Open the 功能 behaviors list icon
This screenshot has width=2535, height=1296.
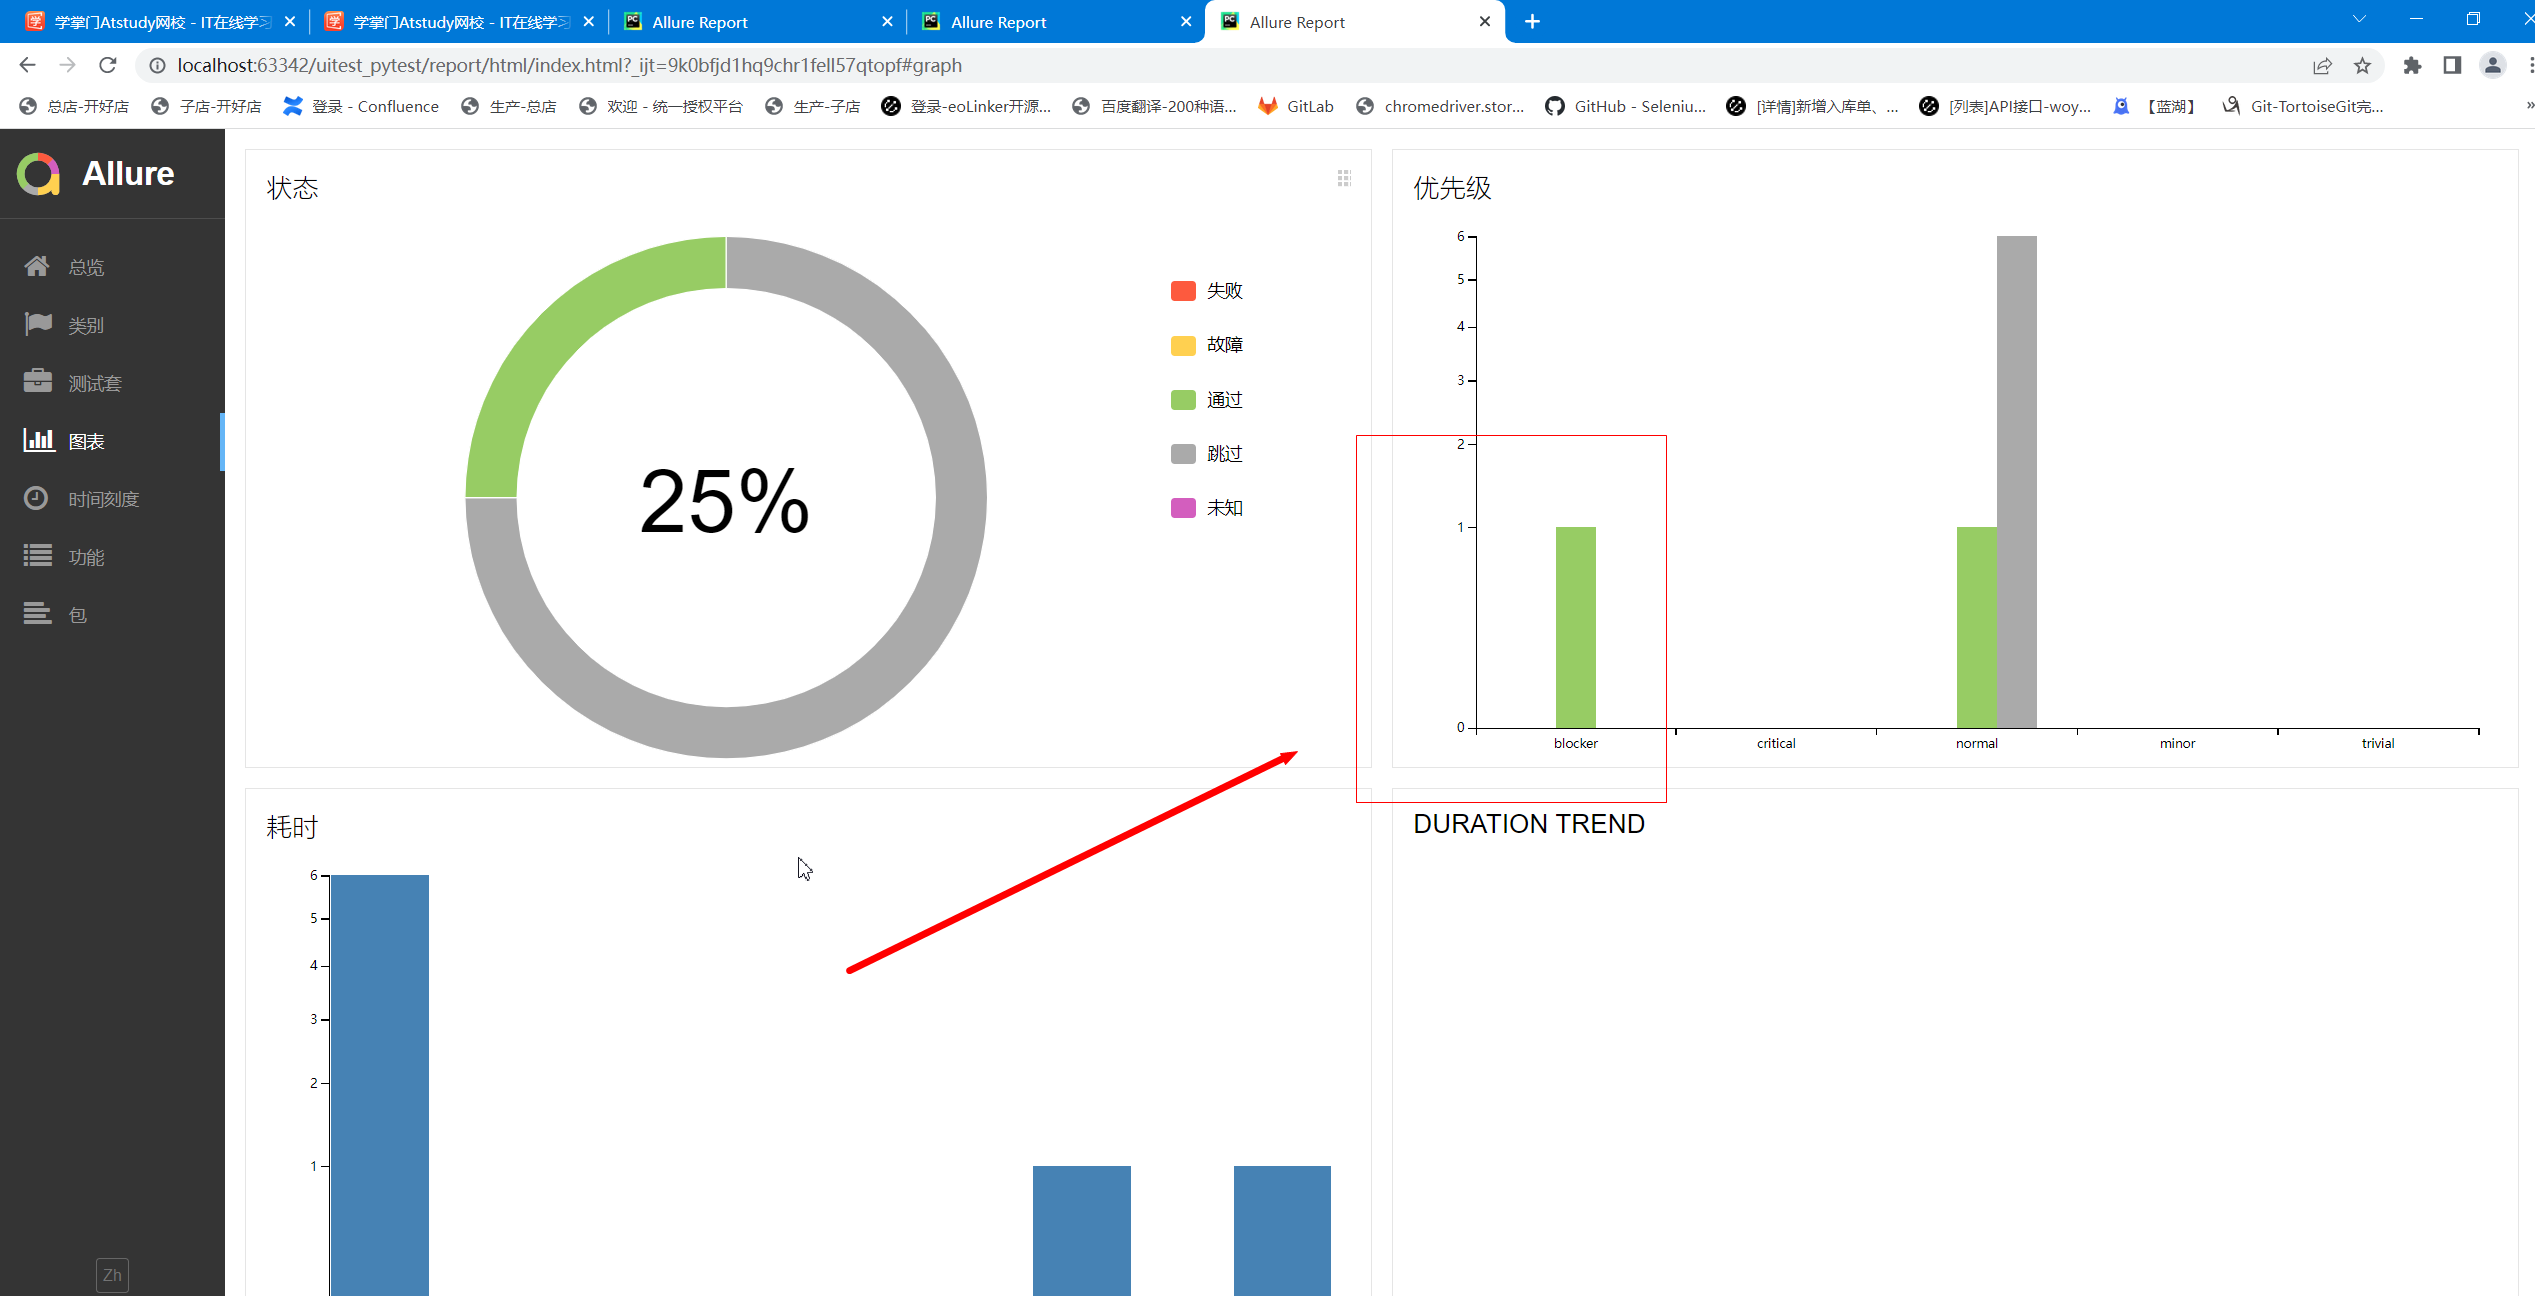point(37,556)
